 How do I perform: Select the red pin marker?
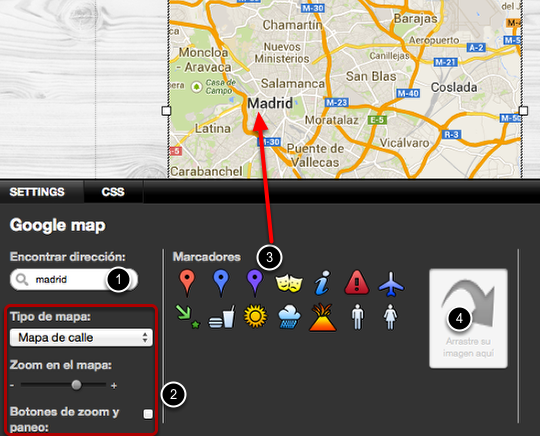pos(187,283)
